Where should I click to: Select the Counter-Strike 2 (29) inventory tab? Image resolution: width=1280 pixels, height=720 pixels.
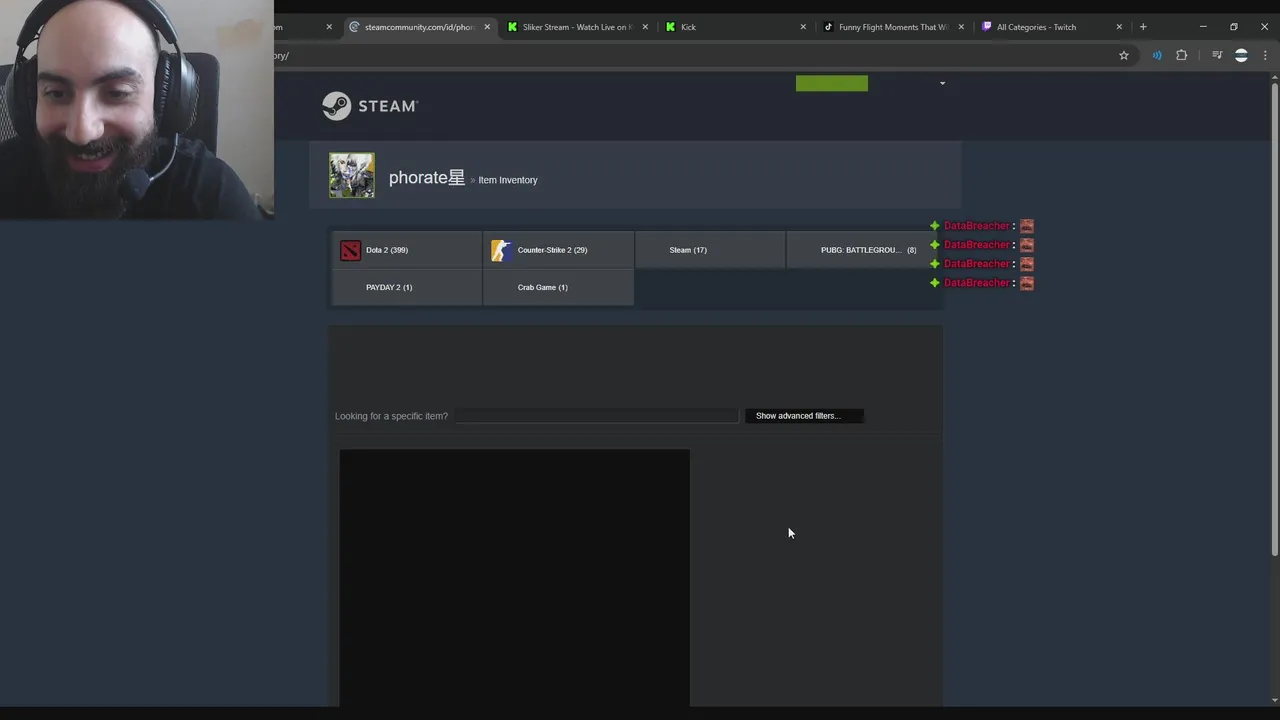[x=558, y=250]
